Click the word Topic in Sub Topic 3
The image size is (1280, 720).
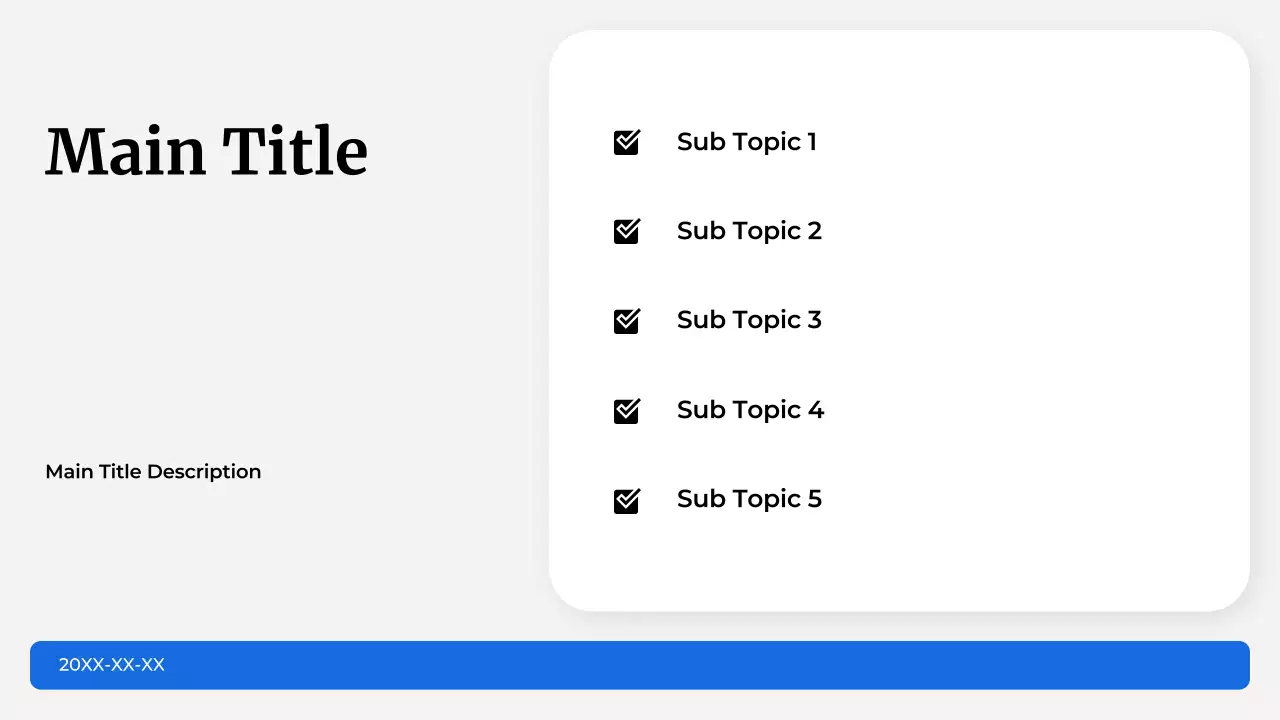tap(767, 320)
